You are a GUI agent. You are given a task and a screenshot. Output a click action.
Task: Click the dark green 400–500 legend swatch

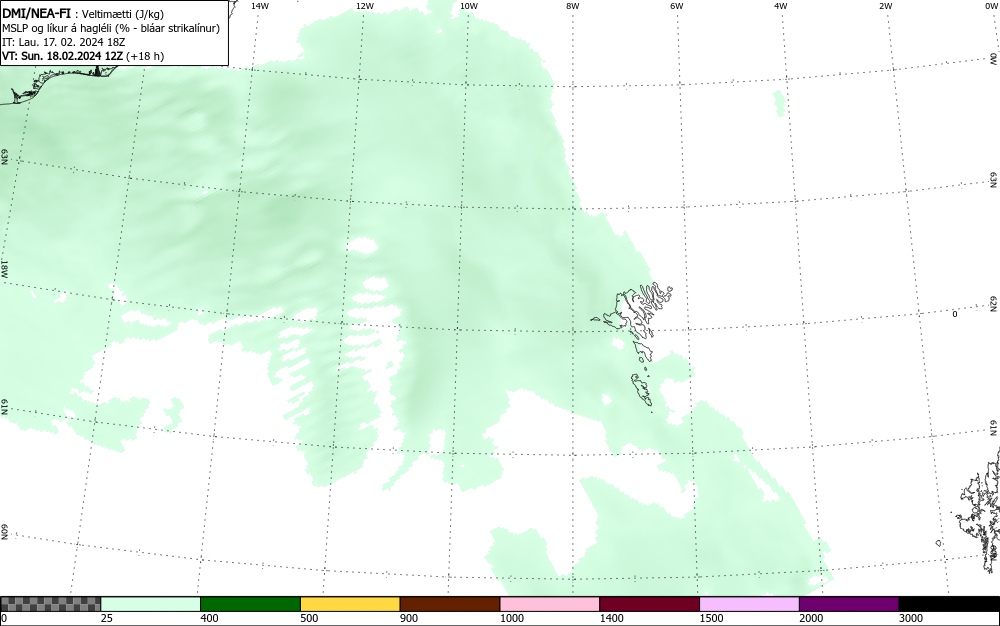pos(250,604)
